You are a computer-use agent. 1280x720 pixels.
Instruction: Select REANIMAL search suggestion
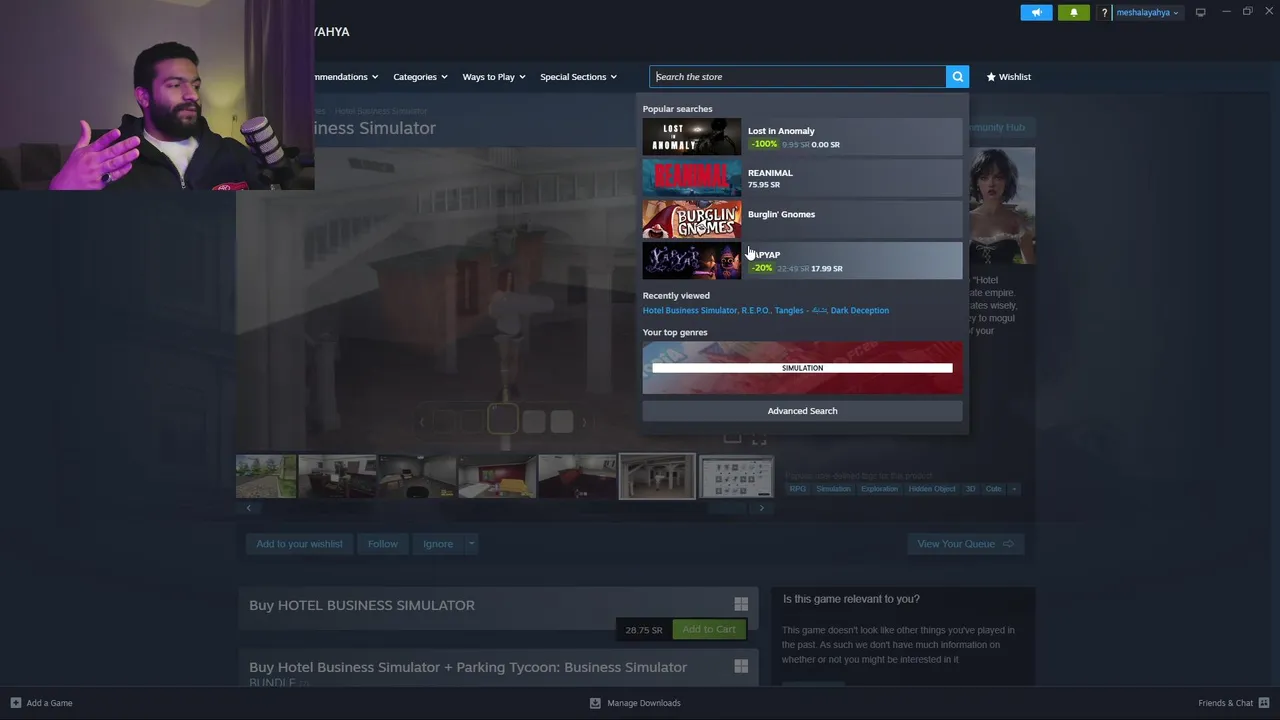point(802,178)
